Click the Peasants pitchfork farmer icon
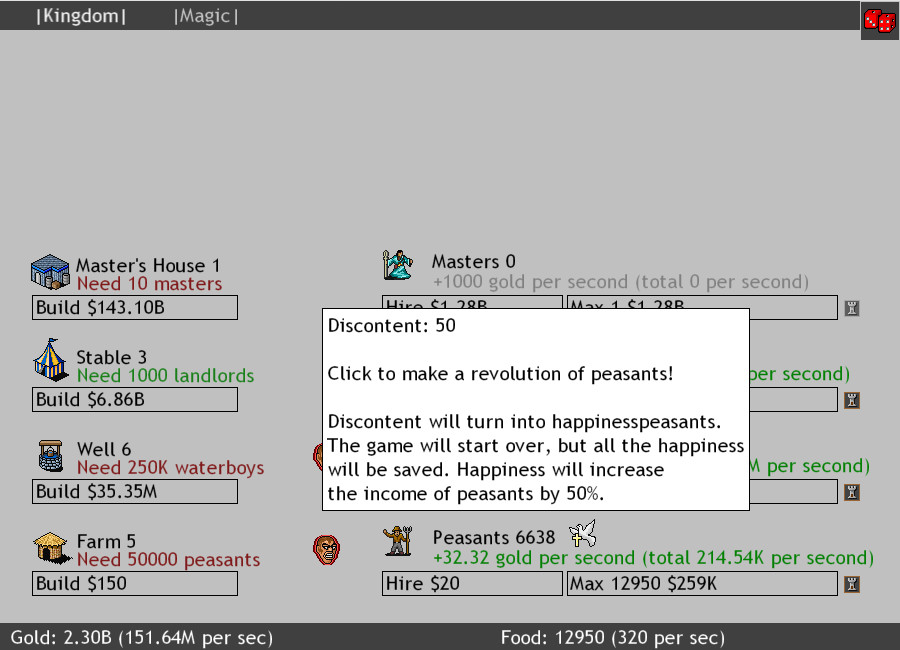The width and height of the screenshot is (900, 650). pyautogui.click(x=397, y=540)
